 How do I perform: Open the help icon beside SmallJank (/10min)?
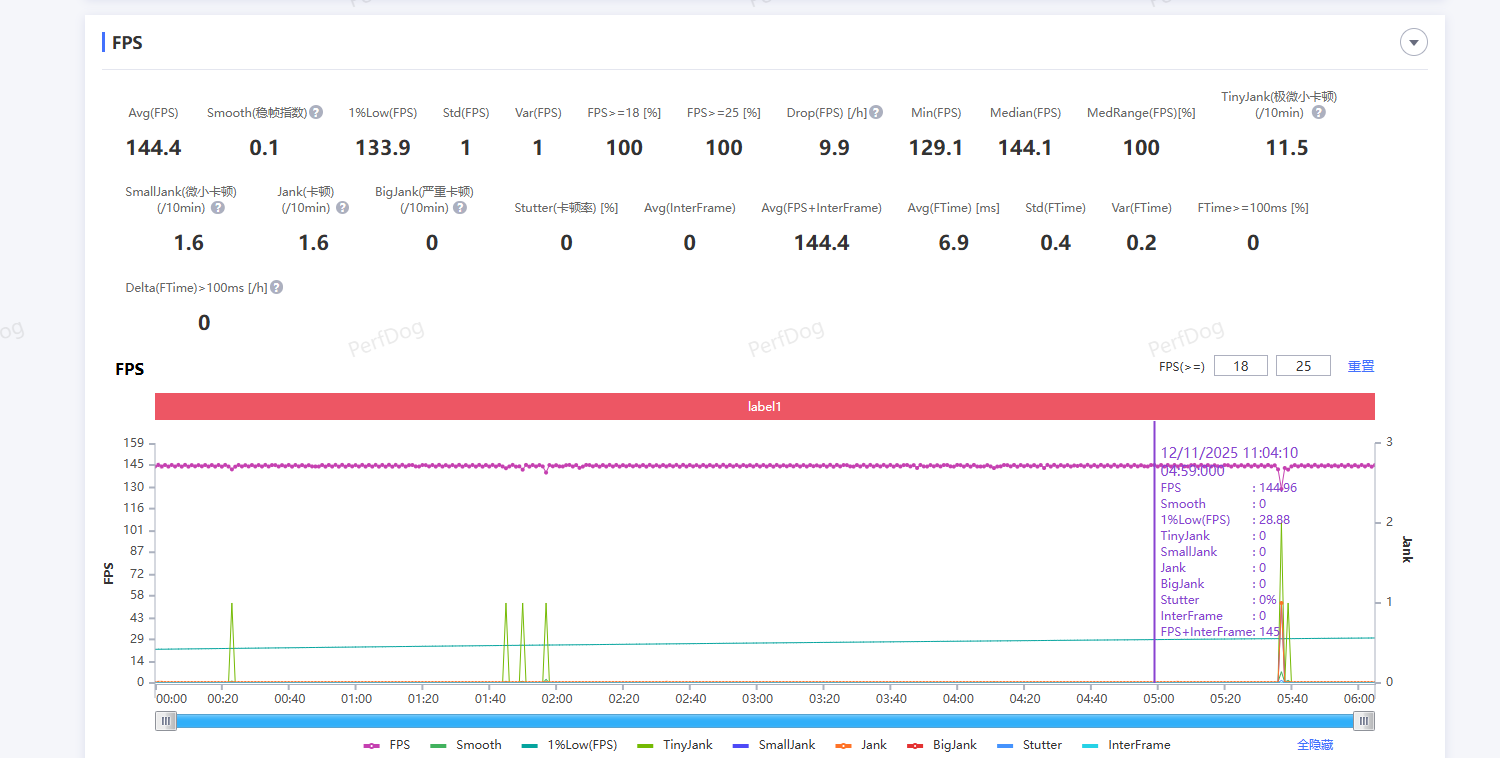[x=217, y=208]
